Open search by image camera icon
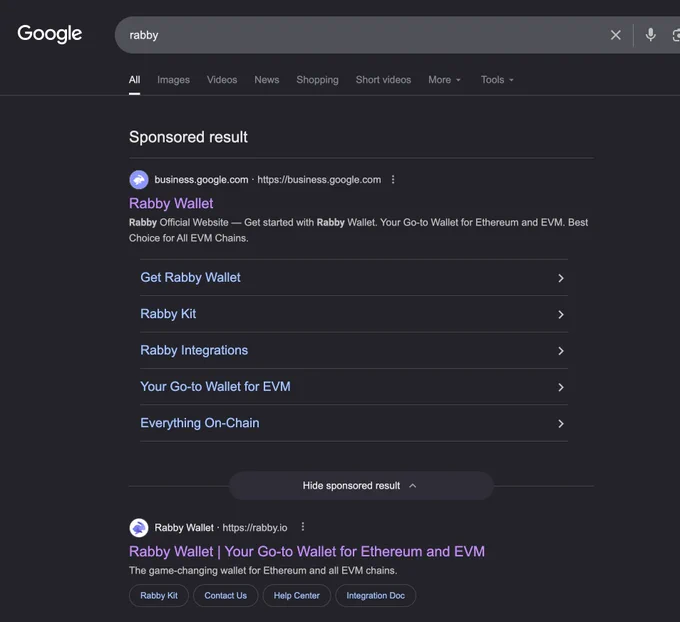The image size is (680, 622). [676, 35]
